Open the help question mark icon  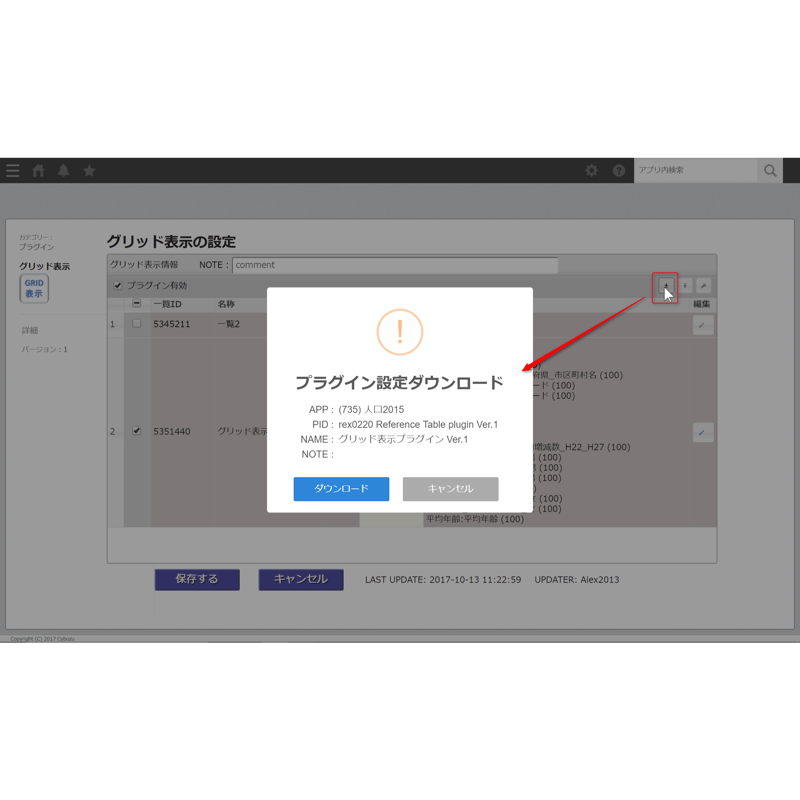(619, 170)
